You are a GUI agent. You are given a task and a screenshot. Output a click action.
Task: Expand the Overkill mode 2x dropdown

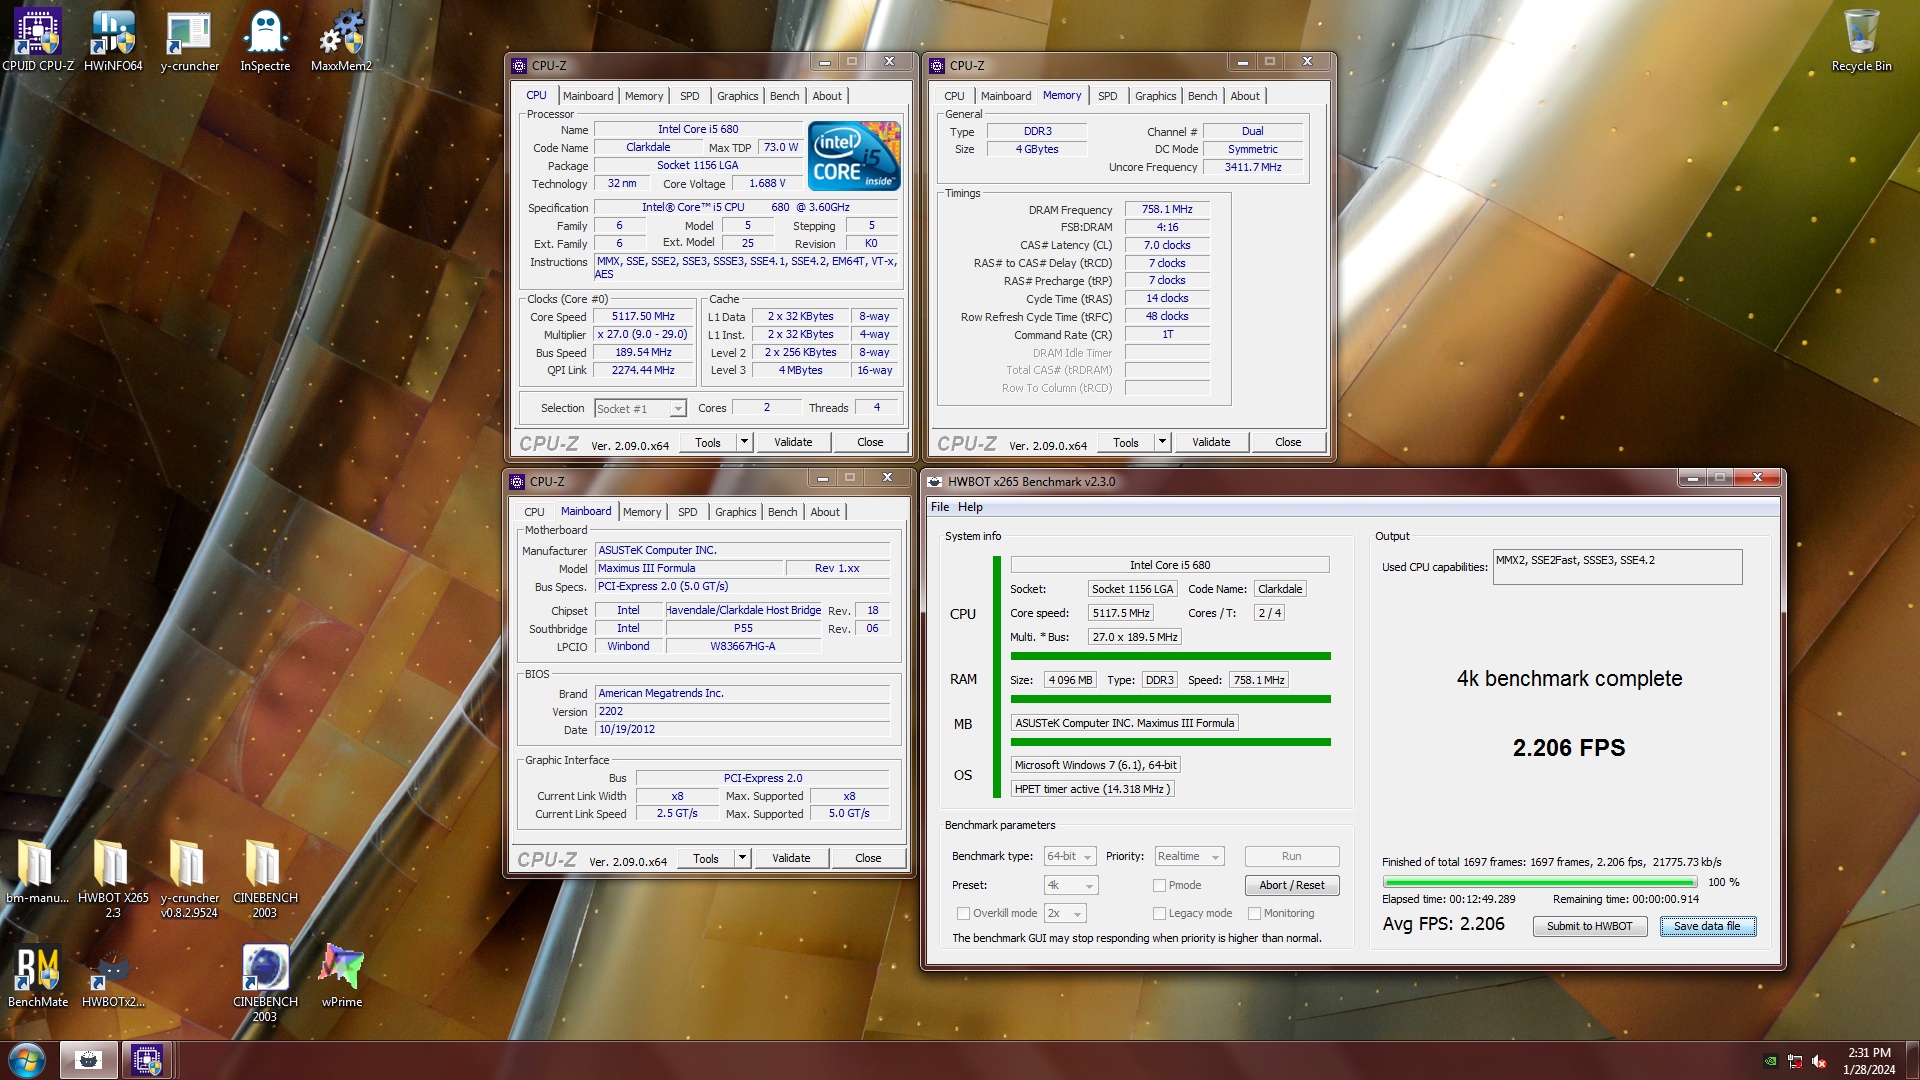pos(1065,913)
